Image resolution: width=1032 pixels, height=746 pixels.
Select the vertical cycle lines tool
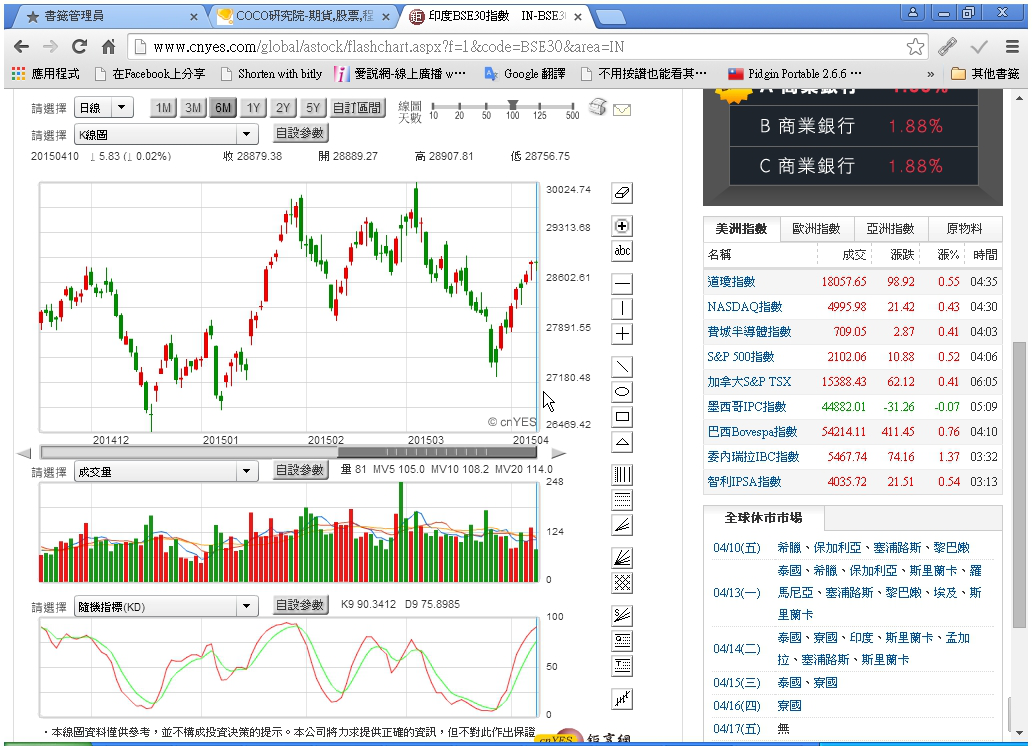[x=622, y=475]
